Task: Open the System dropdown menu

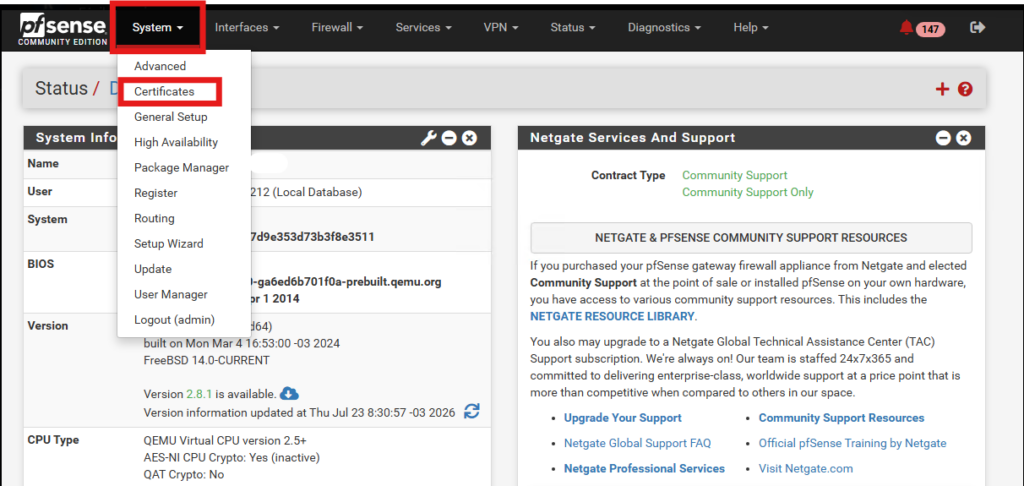Action: pos(157,27)
